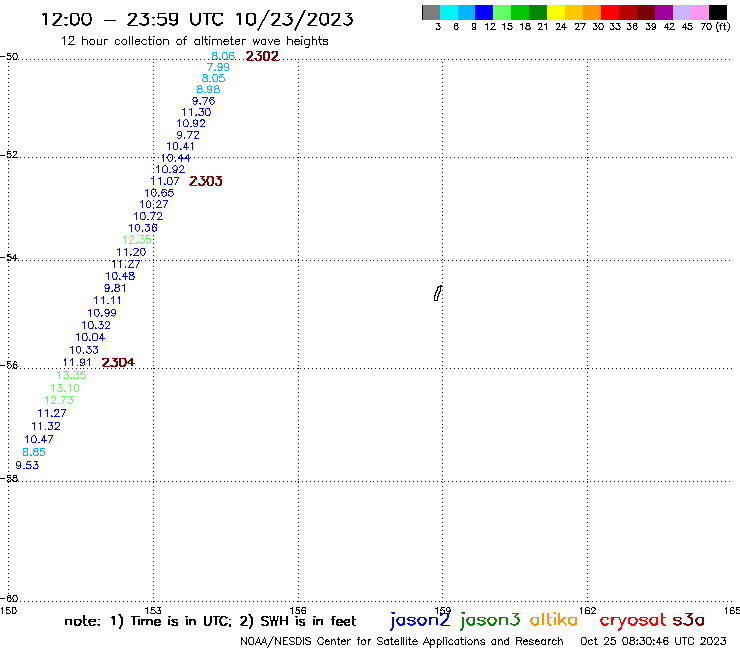Click the 10.44 wave height reading
Image resolution: width=740 pixels, height=650 pixels.
coord(176,158)
